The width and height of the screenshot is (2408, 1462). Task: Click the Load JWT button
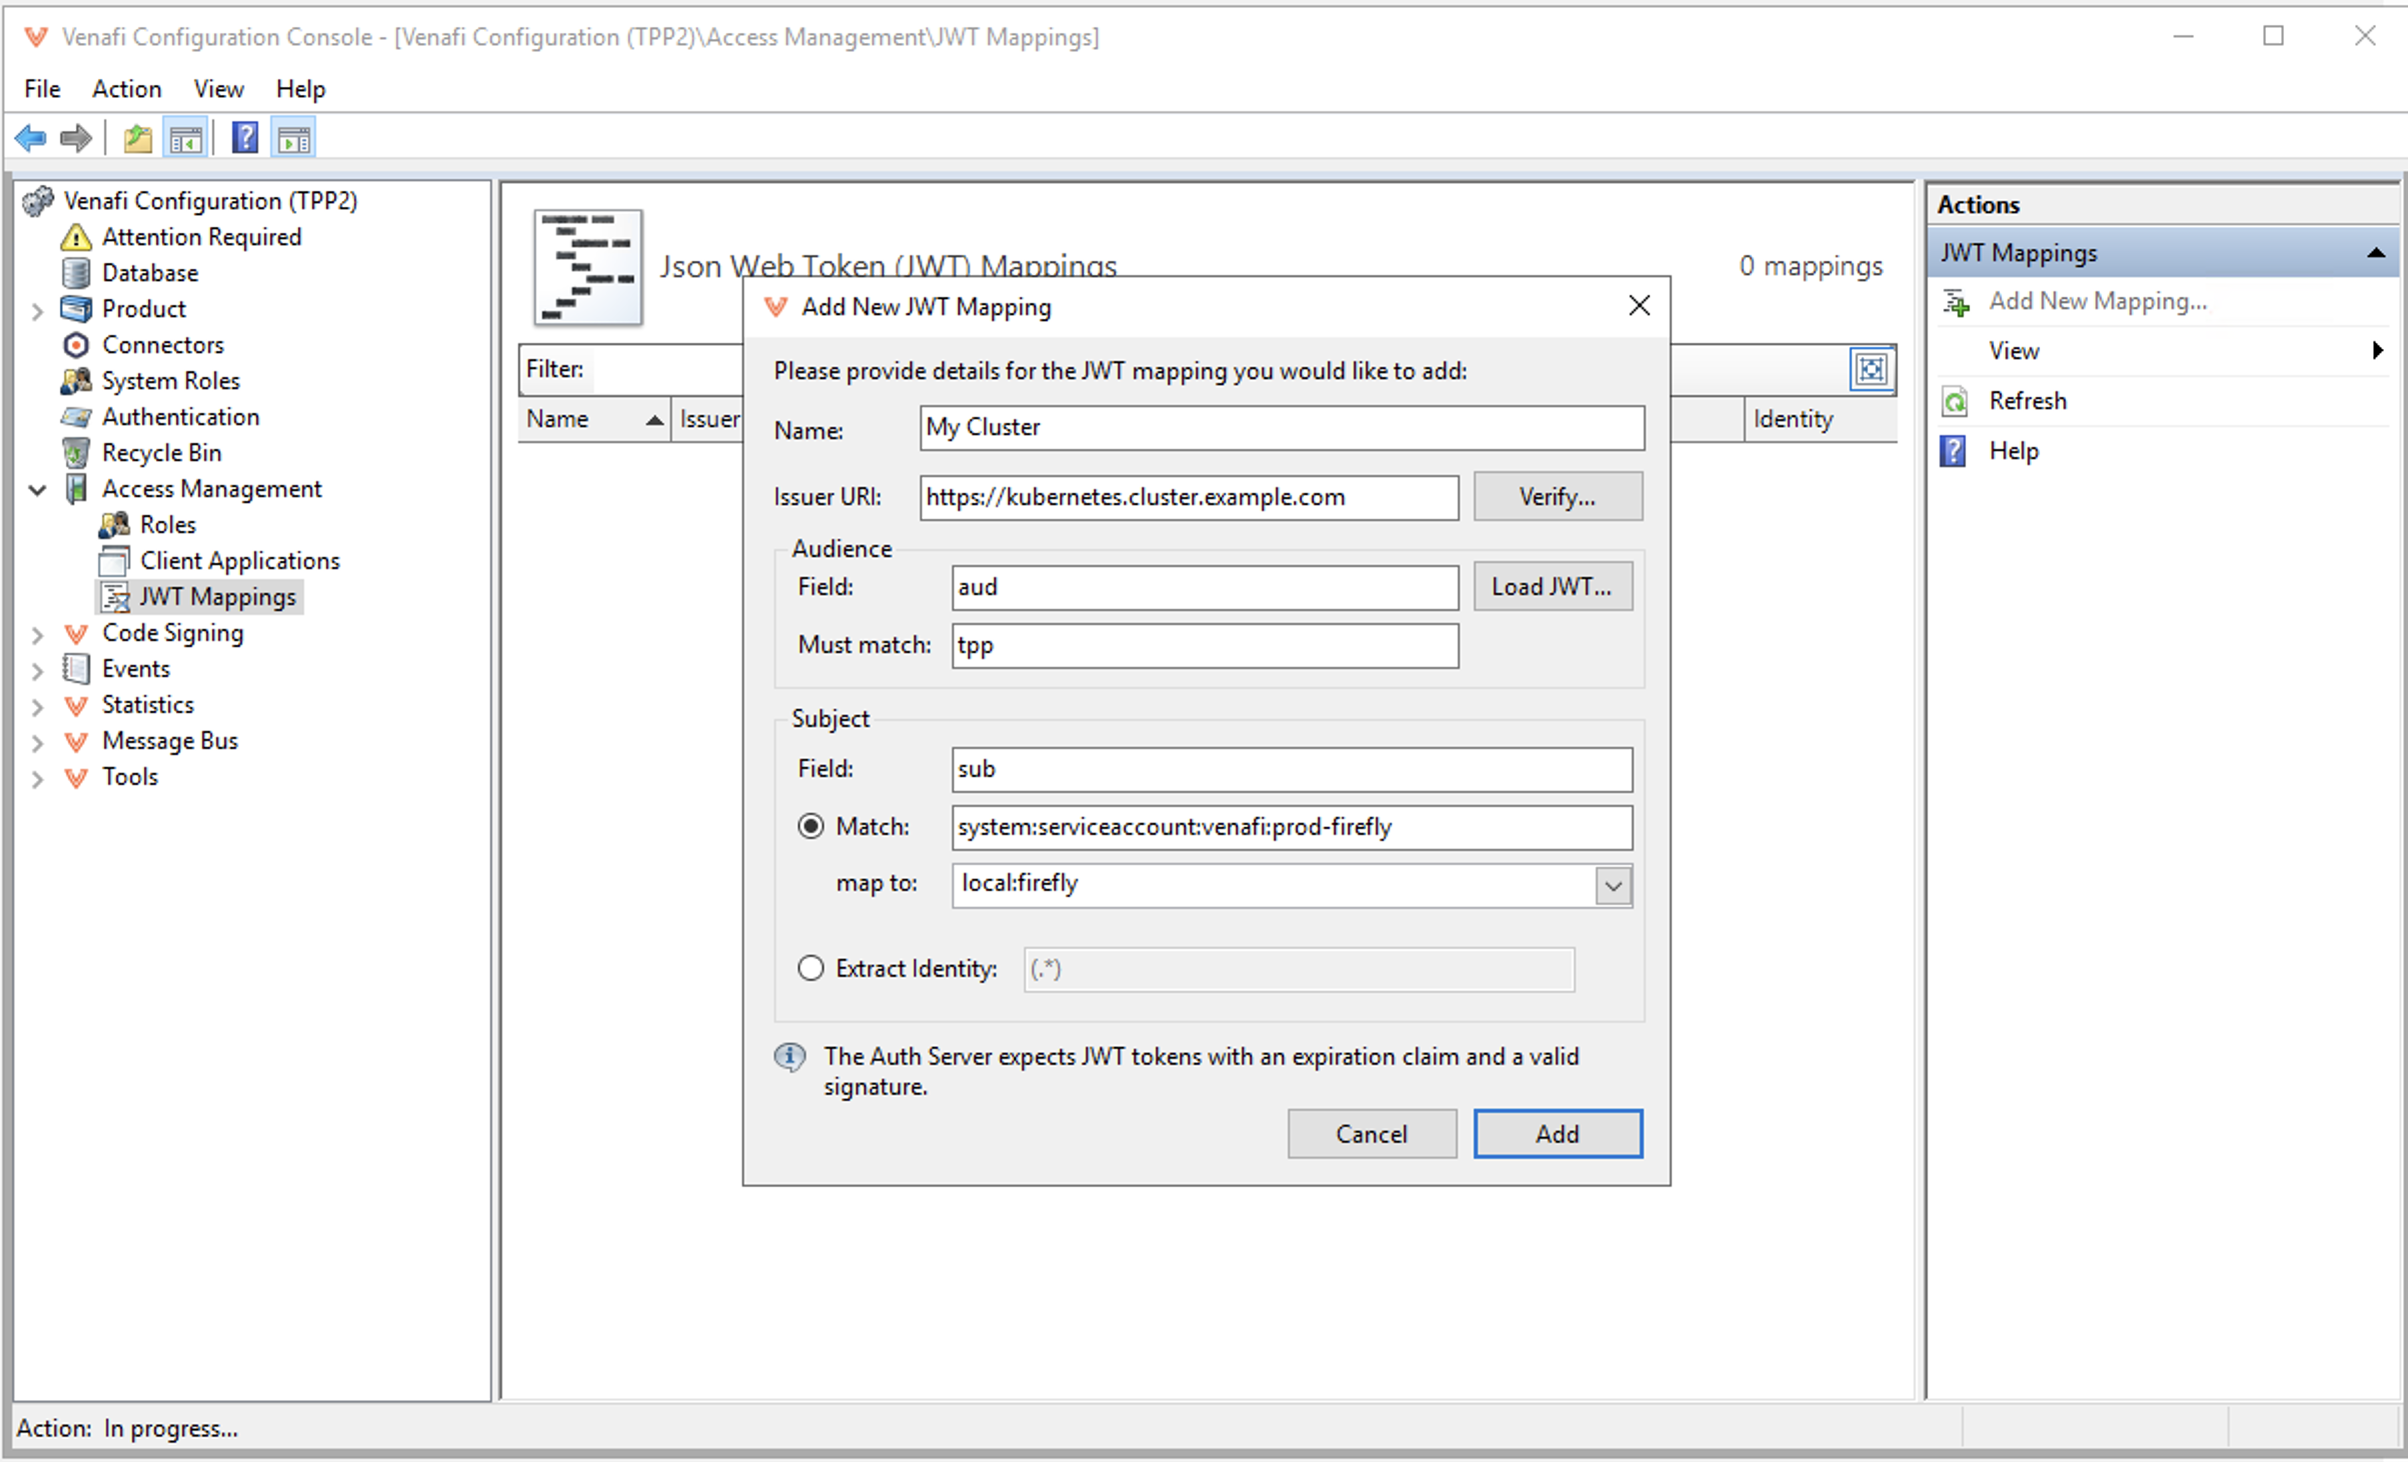pyautogui.click(x=1552, y=587)
